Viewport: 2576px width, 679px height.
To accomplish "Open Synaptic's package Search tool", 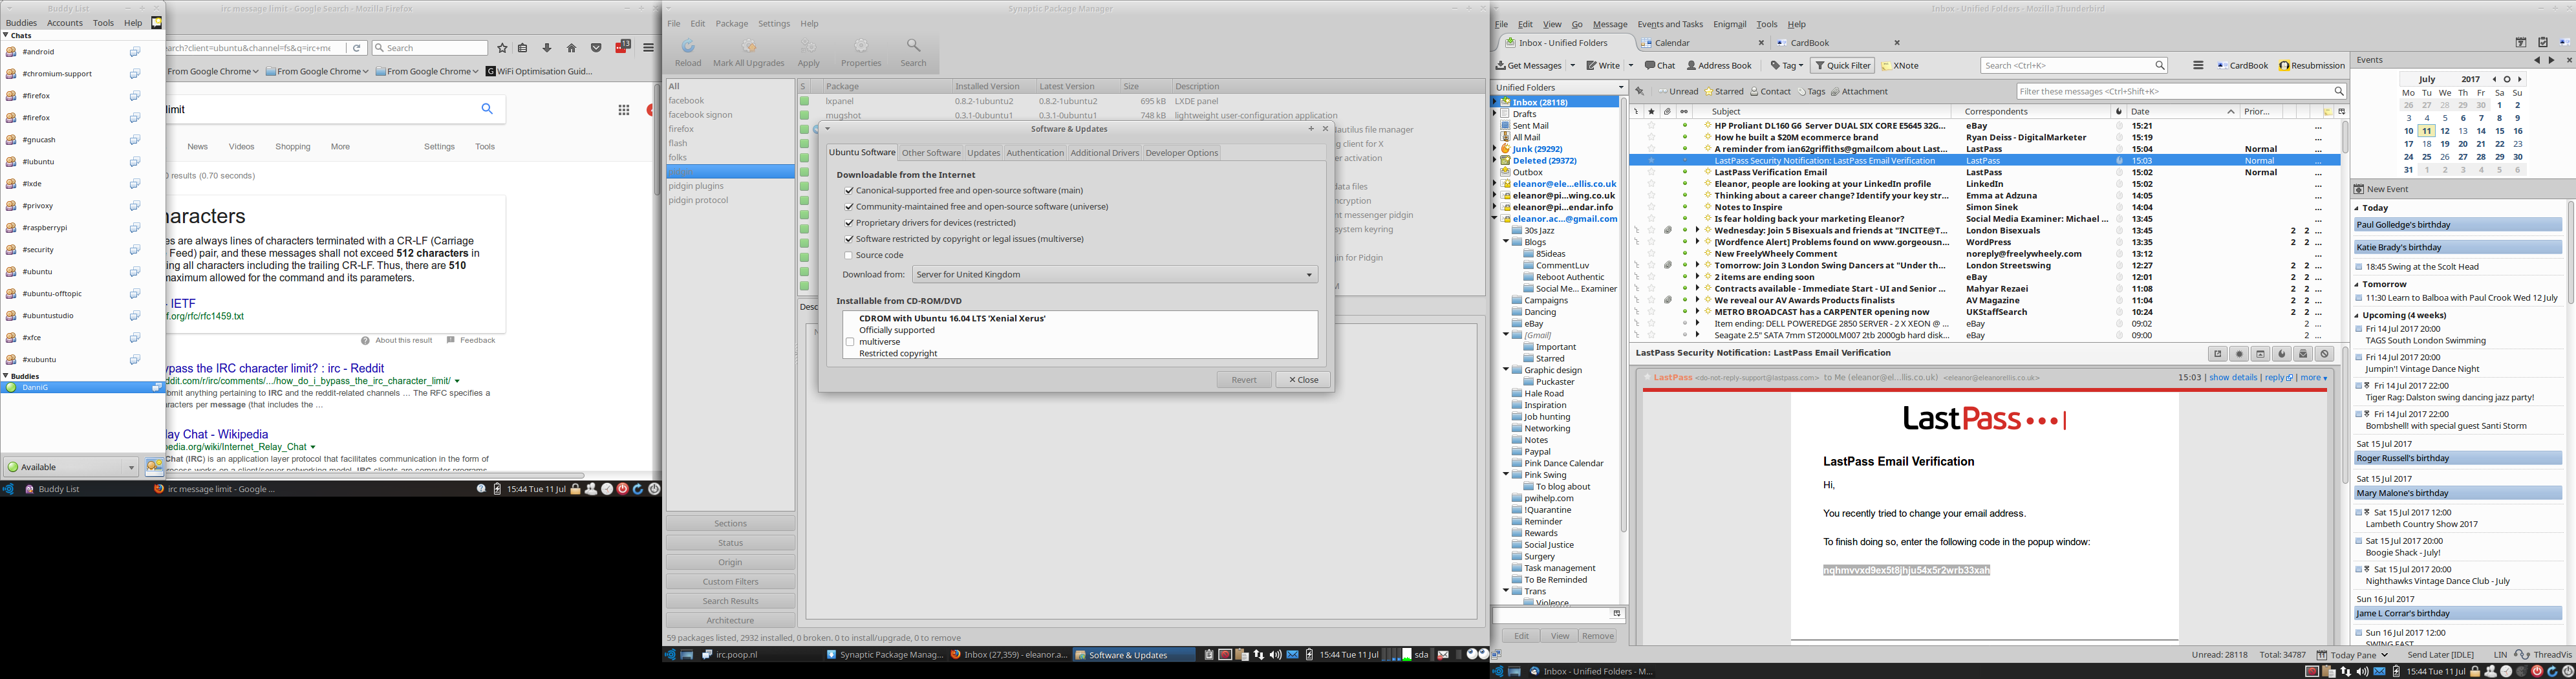I will tap(913, 54).
